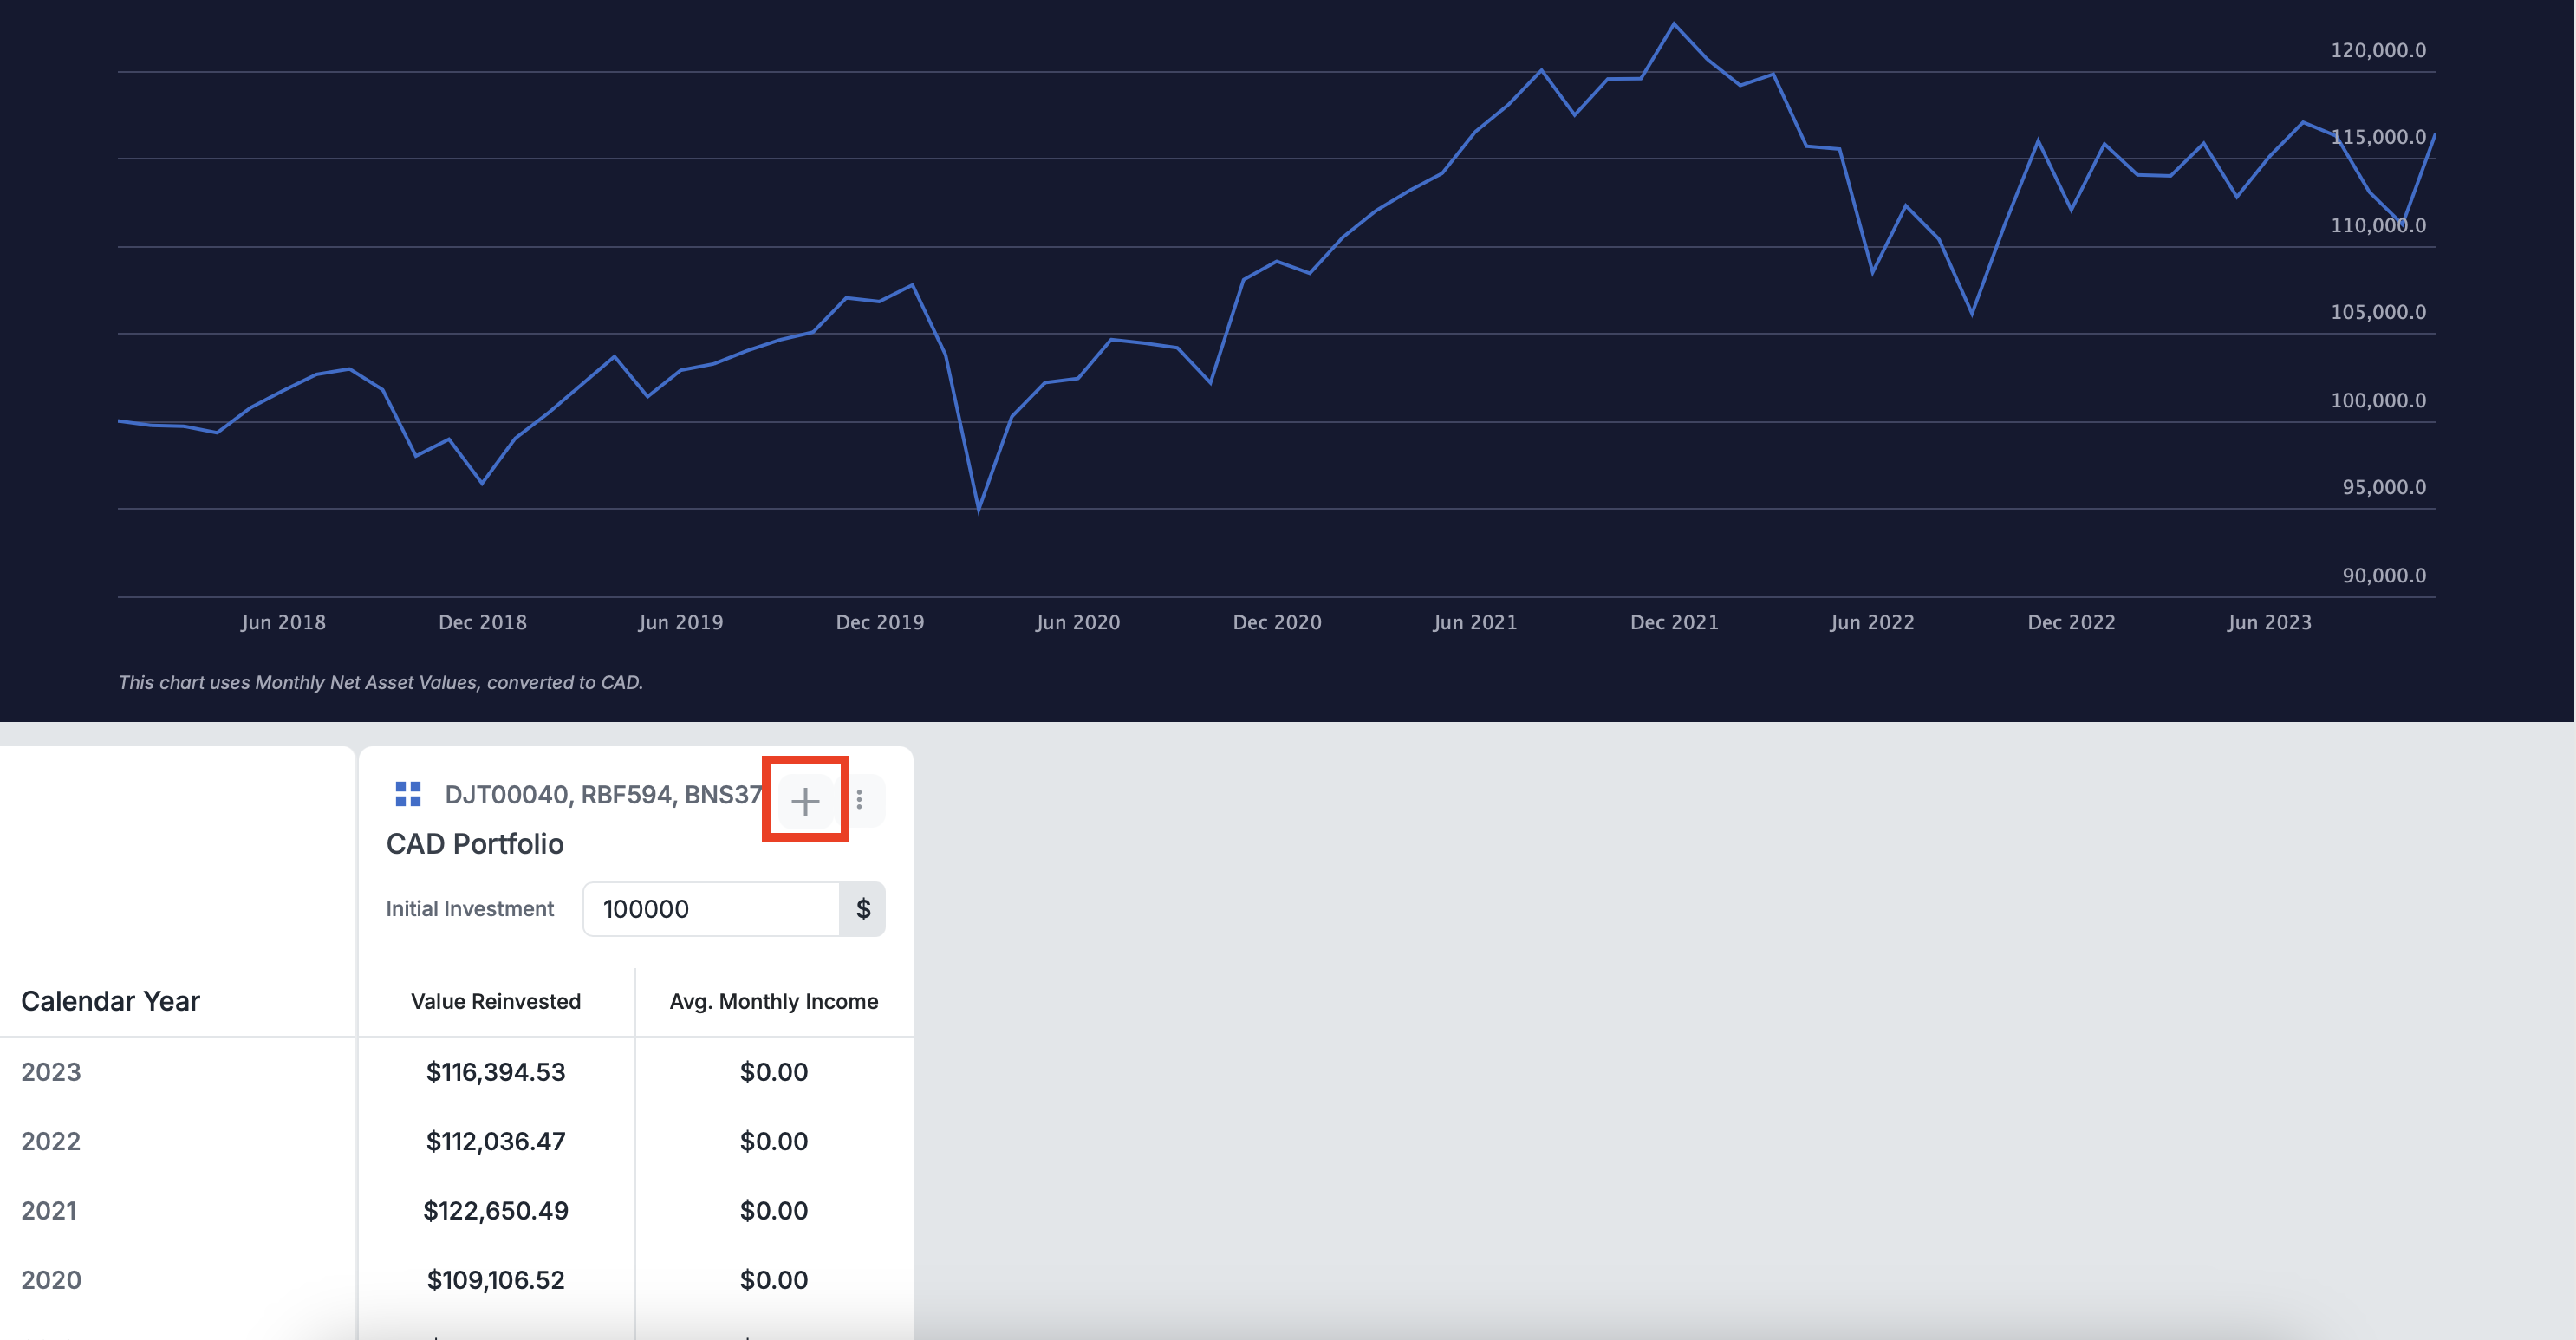Click the plus icon beside portfolio name

pyautogui.click(x=805, y=800)
